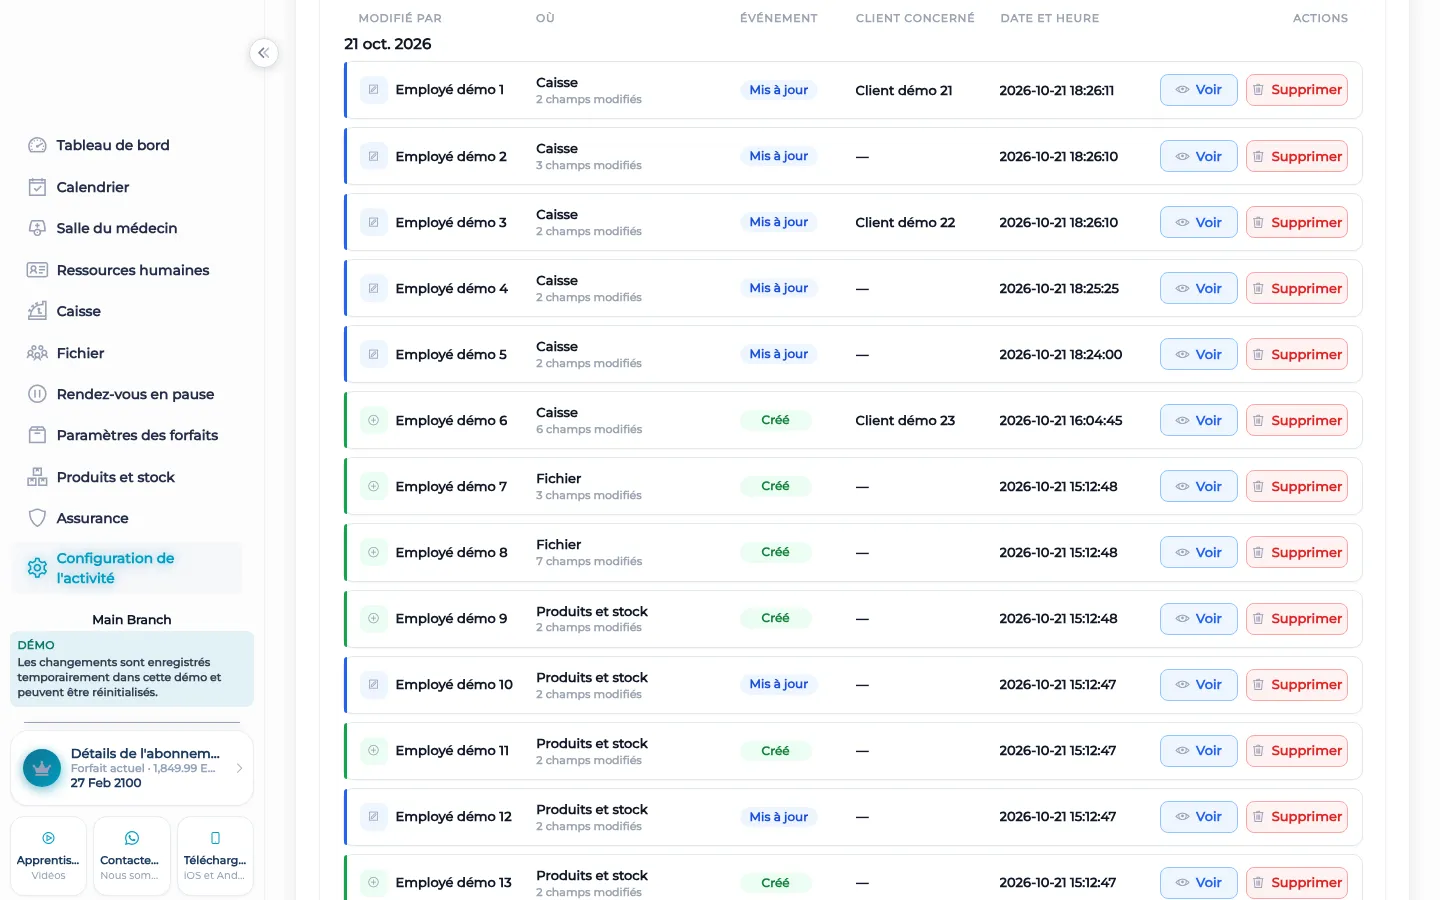This screenshot has height=900, width=1440.
Task: Select Client démo 22 cell
Action: 905,222
